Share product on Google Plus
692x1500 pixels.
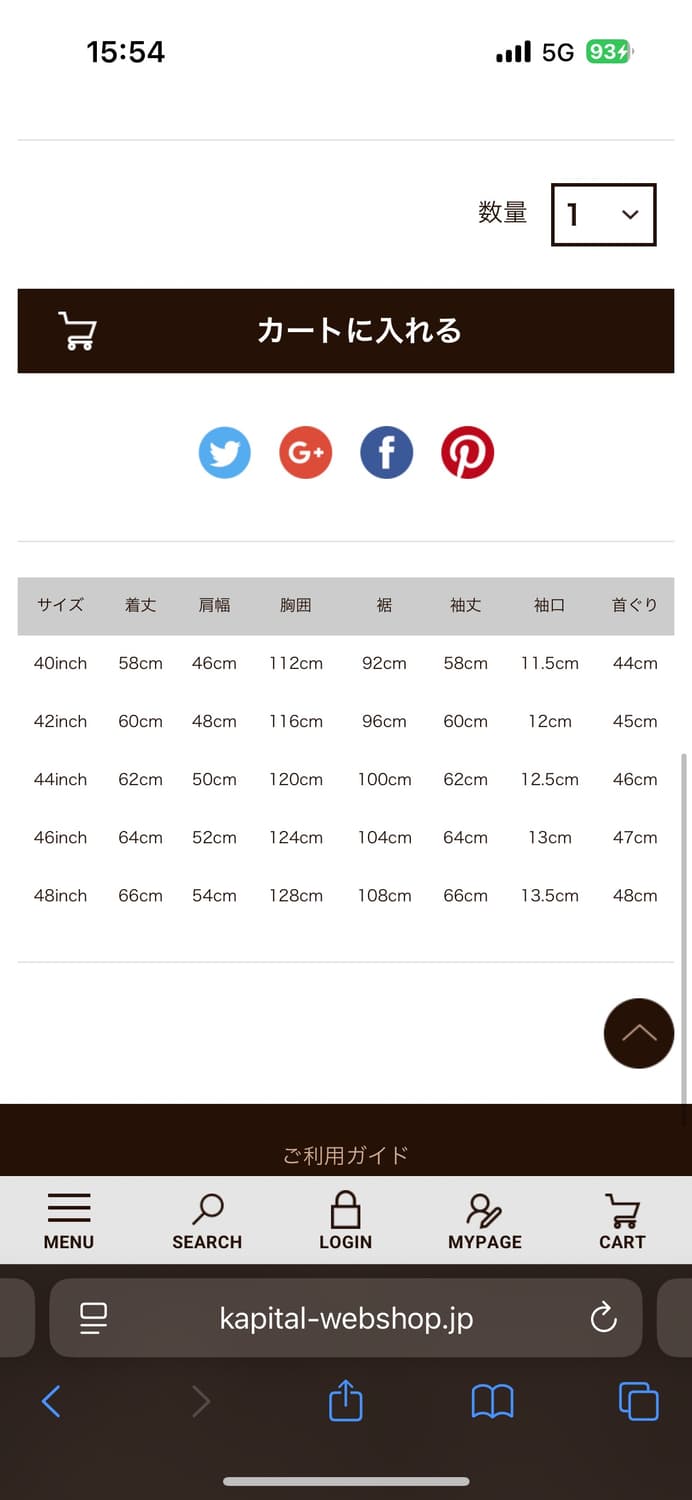(x=305, y=453)
